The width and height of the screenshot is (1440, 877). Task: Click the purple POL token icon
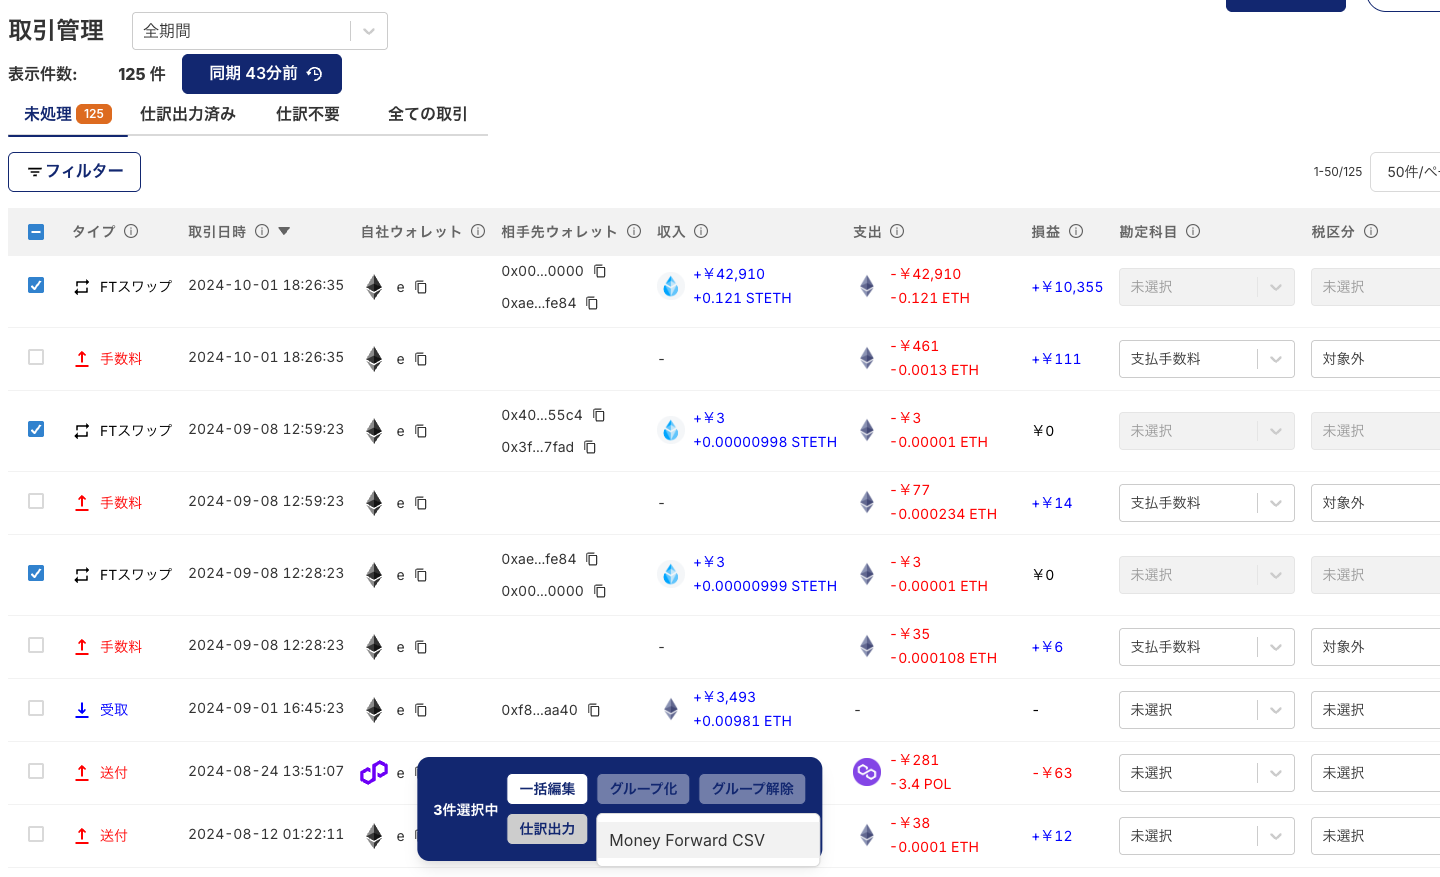(866, 772)
